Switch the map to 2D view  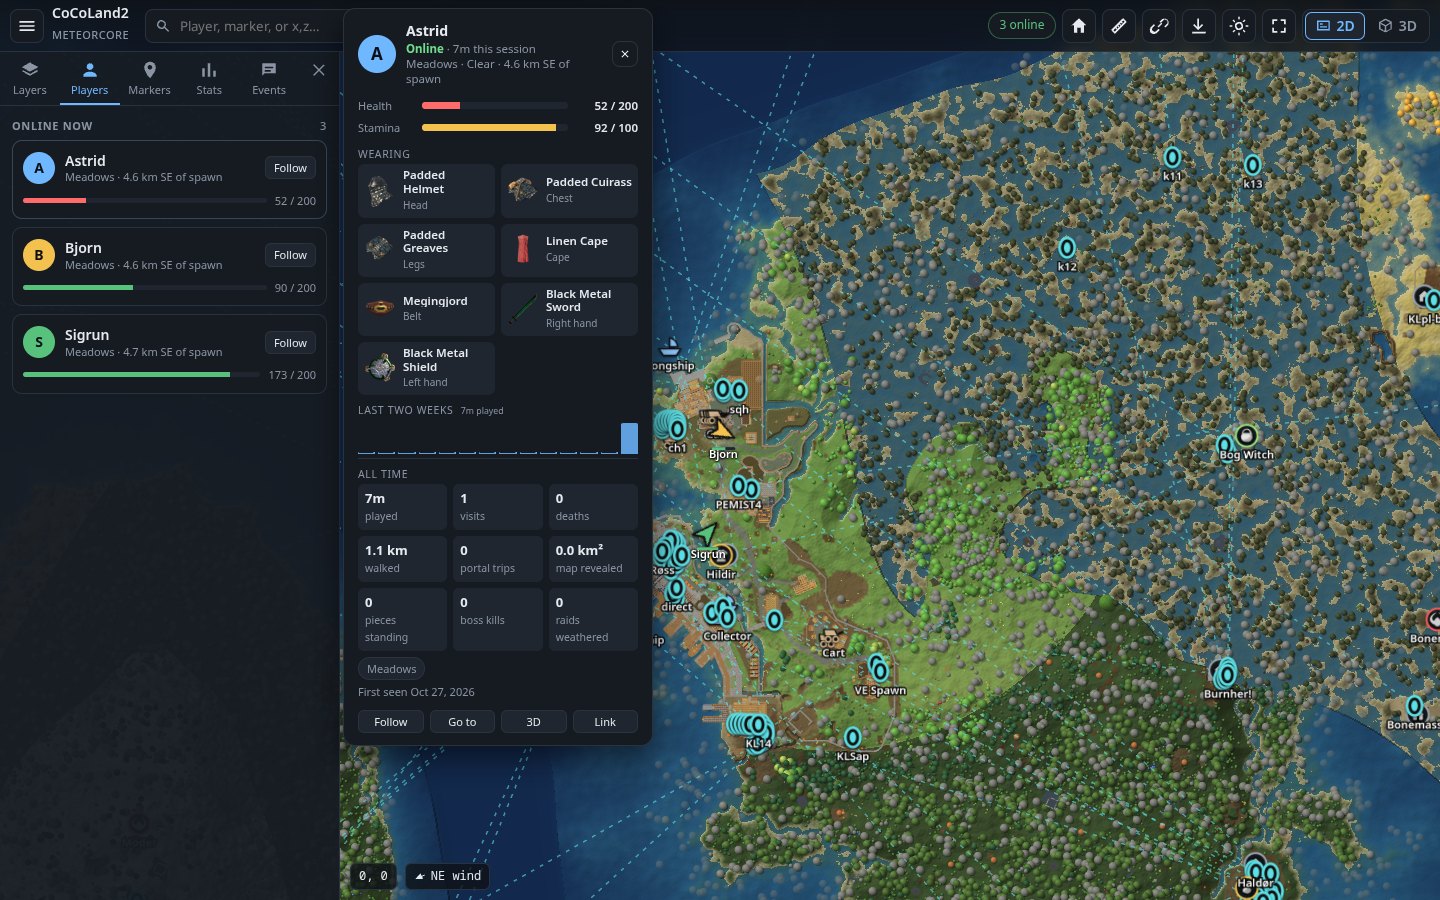1335,26
